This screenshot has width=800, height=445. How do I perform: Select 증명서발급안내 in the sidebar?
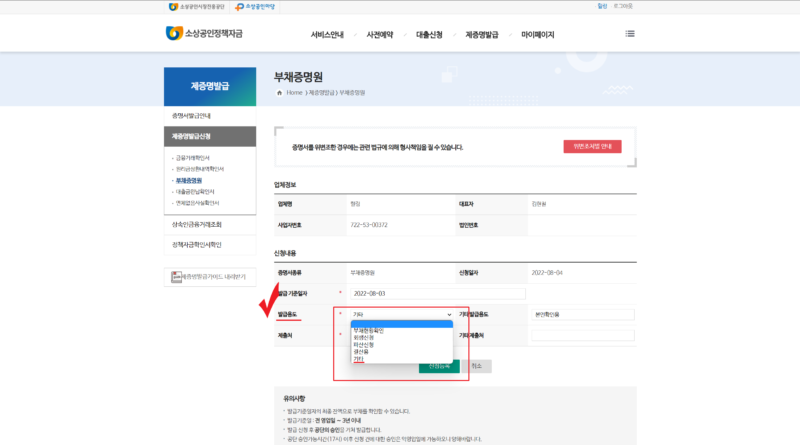[x=210, y=116]
